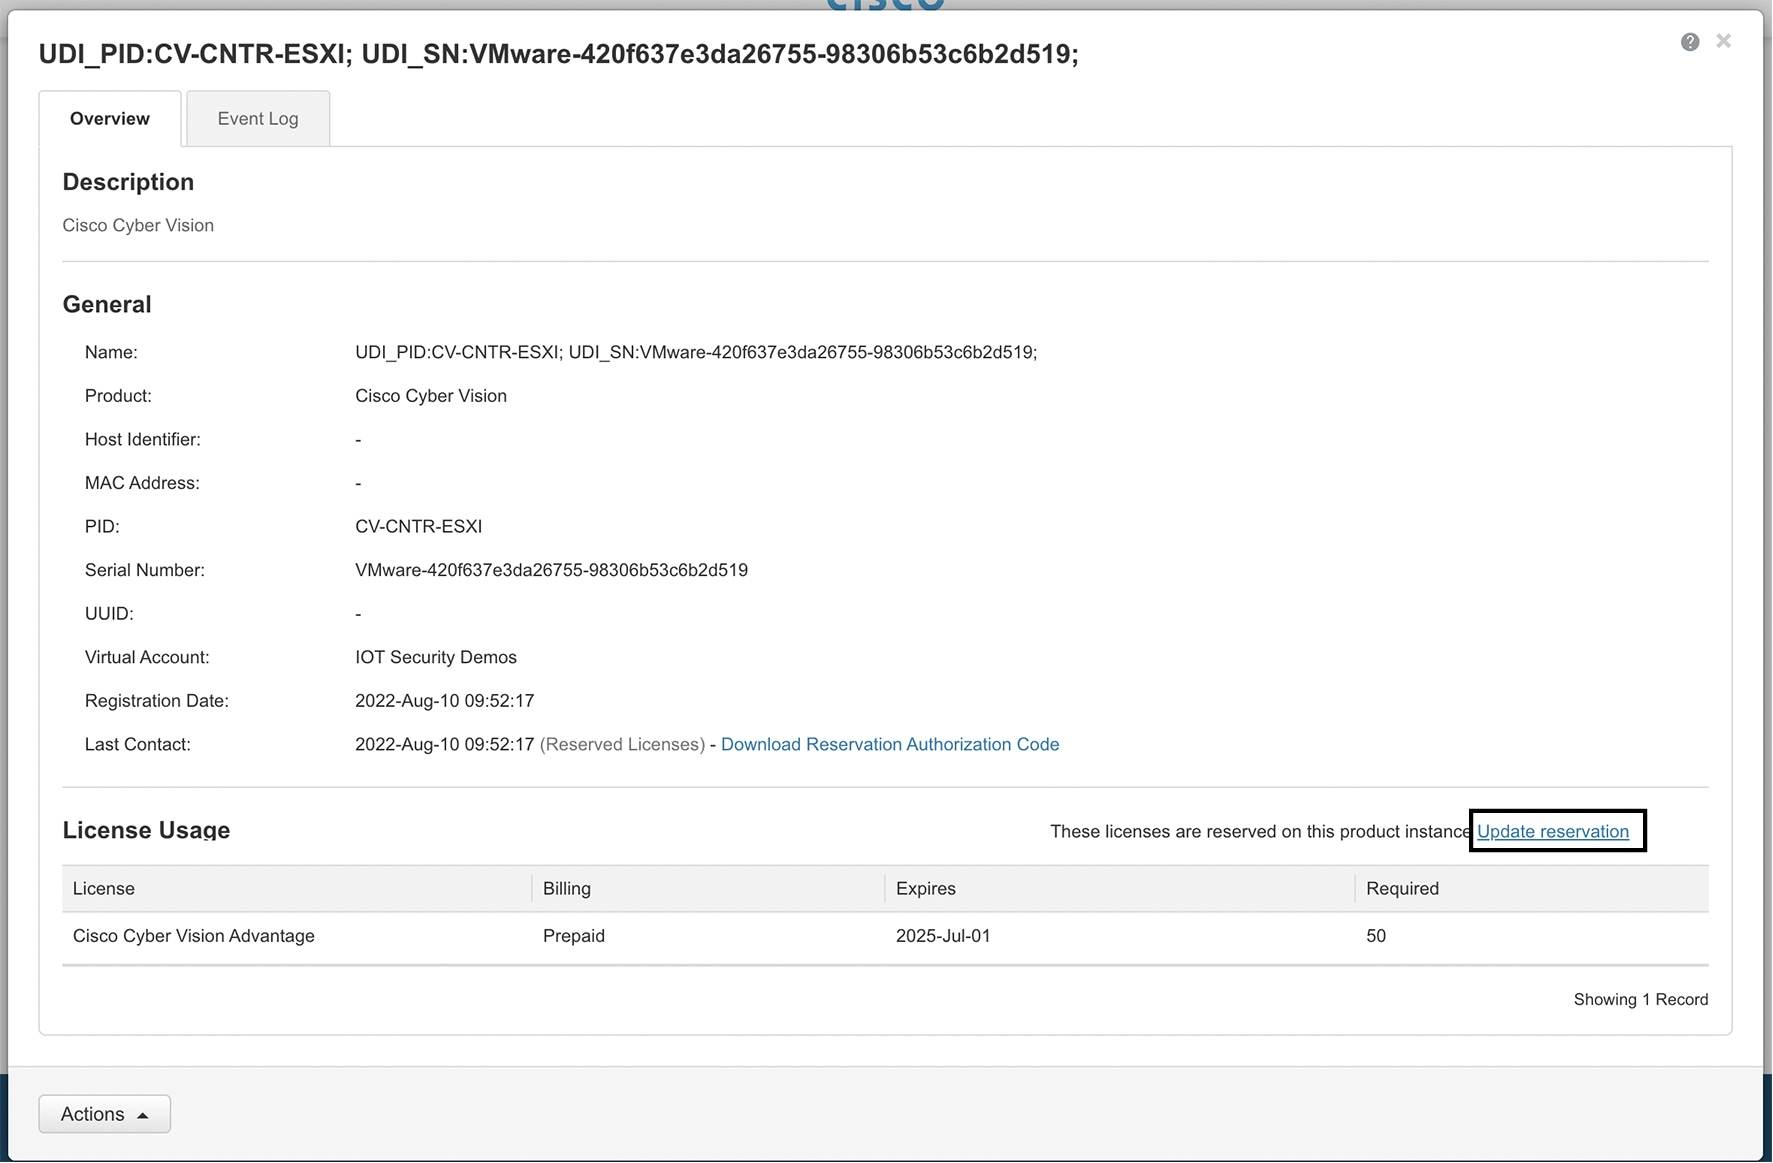Click the Update reservation link
The image size is (1773, 1163).
1552,831
